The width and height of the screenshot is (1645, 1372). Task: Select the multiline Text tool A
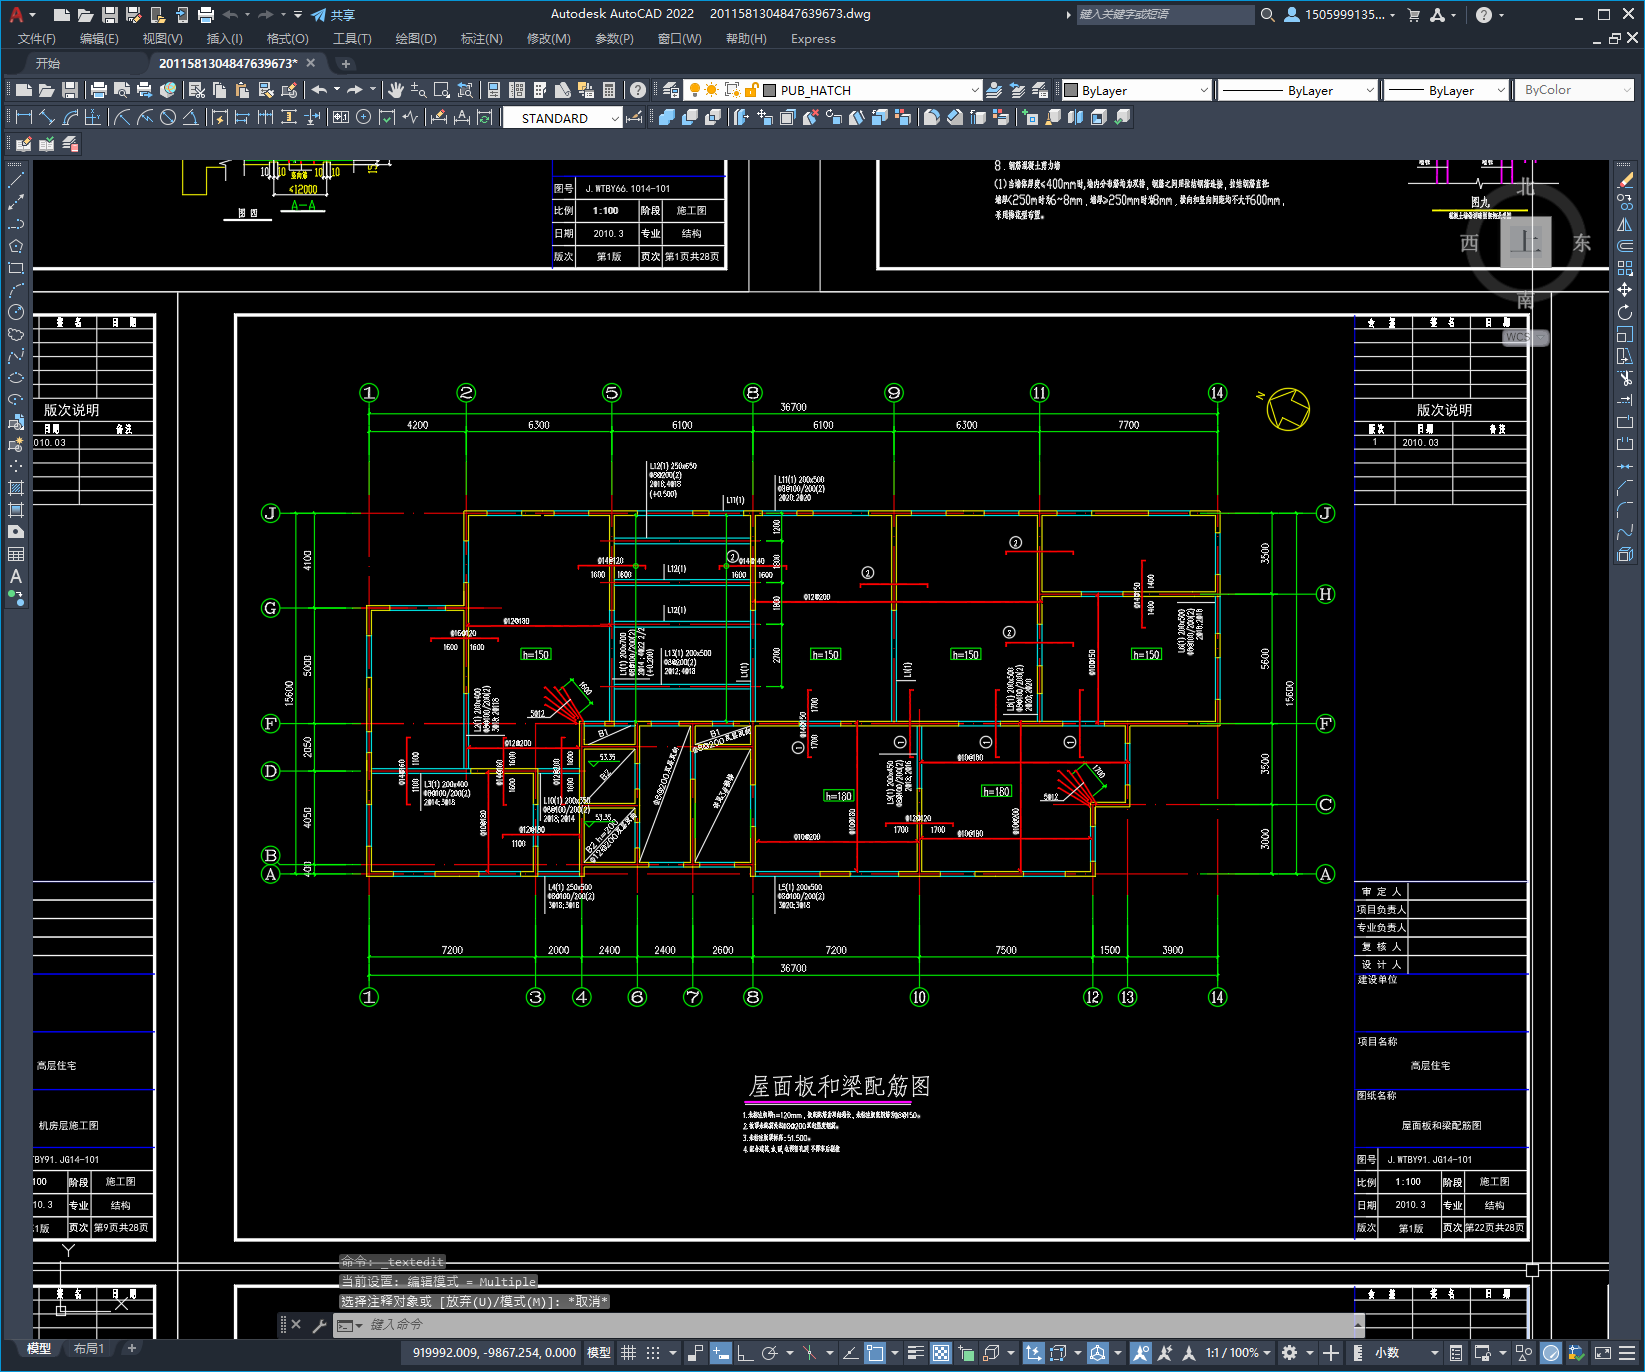[x=15, y=576]
